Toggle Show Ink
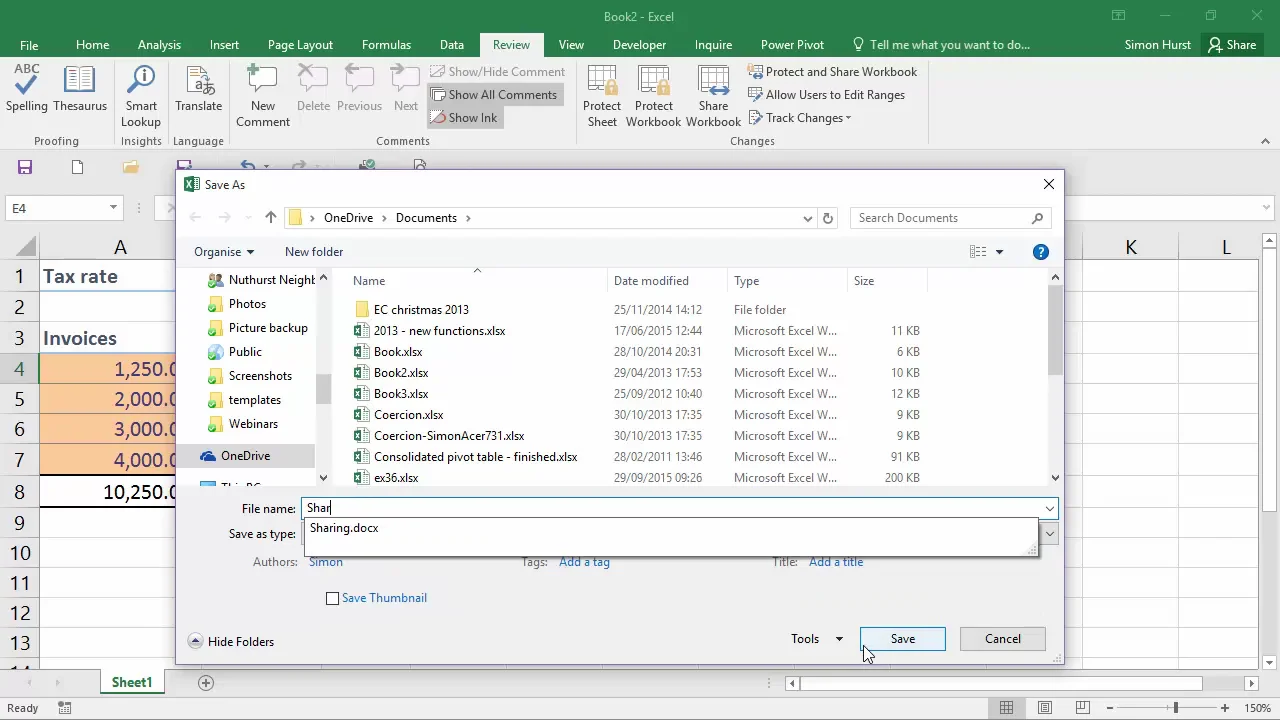The height and width of the screenshot is (720, 1280). (464, 118)
